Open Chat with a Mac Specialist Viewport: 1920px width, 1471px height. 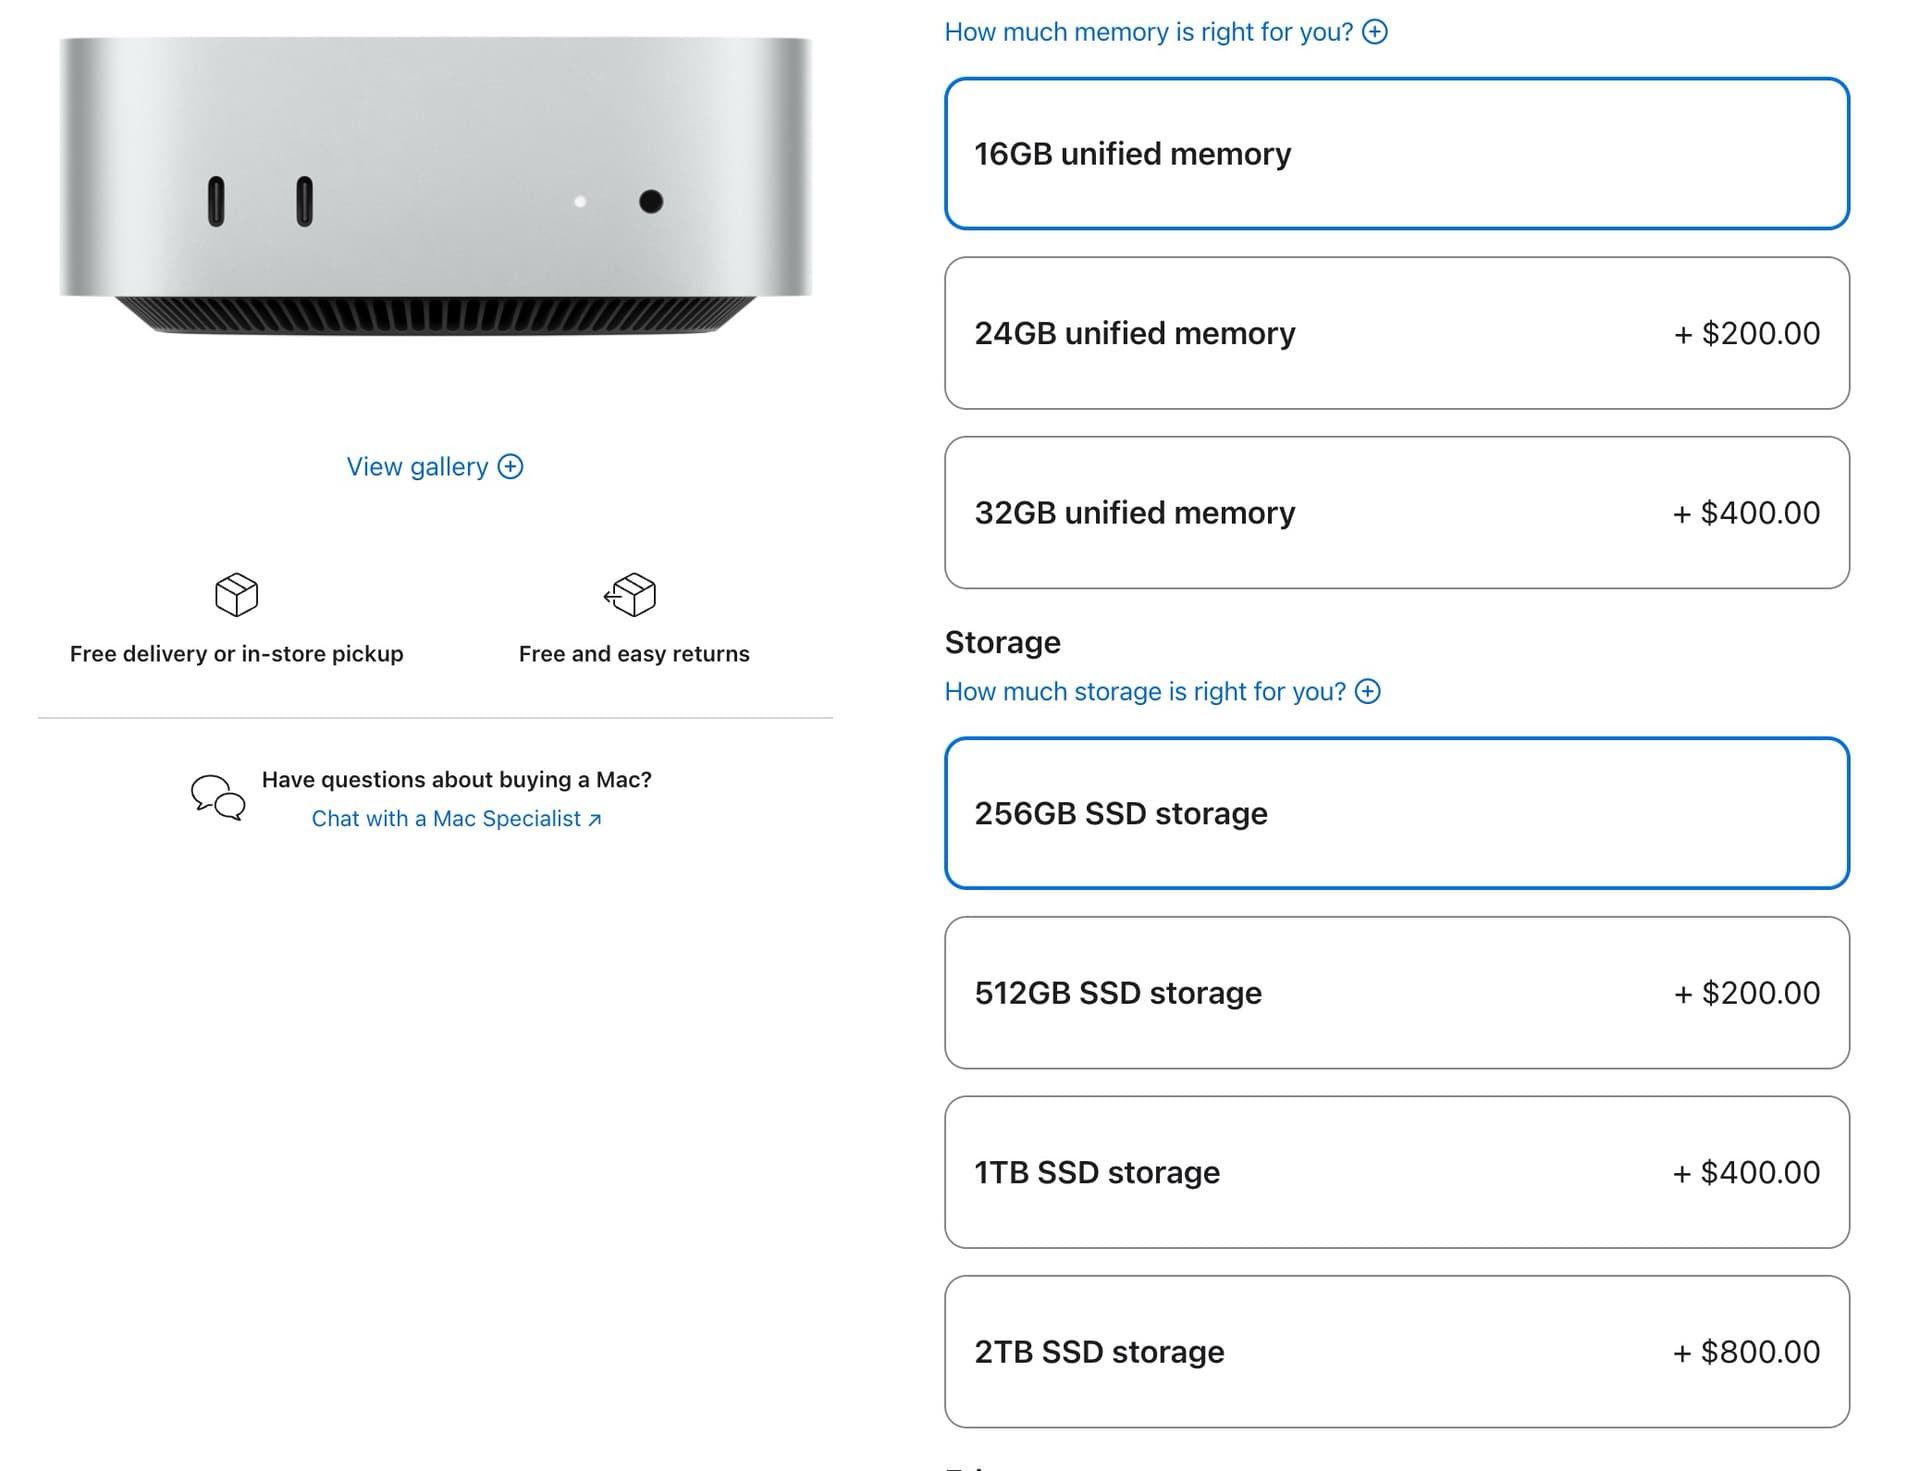point(456,819)
